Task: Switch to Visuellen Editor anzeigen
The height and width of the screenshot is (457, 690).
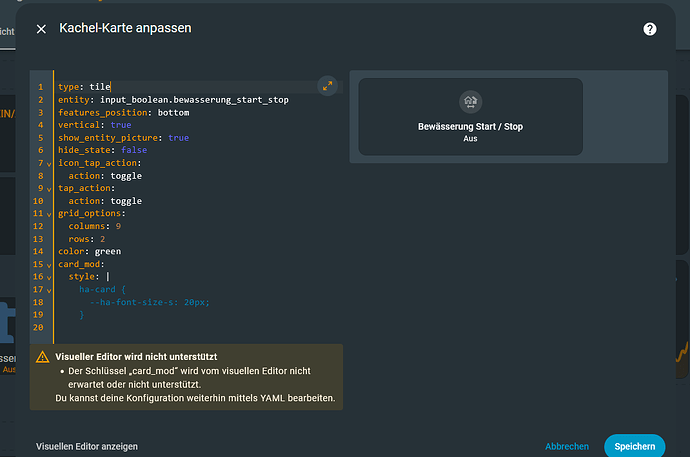Action: click(86, 446)
